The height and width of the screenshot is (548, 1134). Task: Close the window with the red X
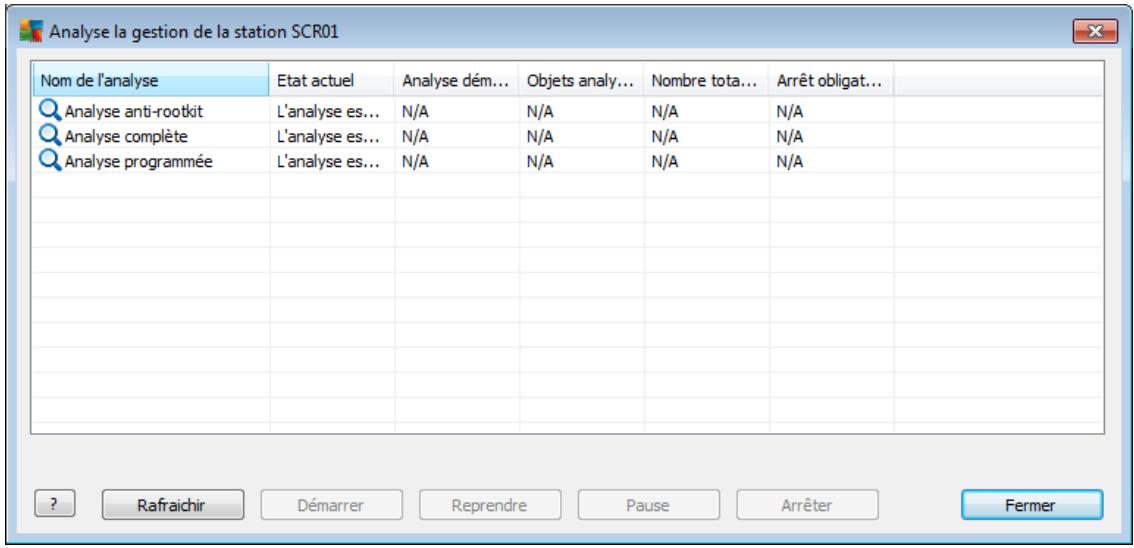coord(1096,31)
